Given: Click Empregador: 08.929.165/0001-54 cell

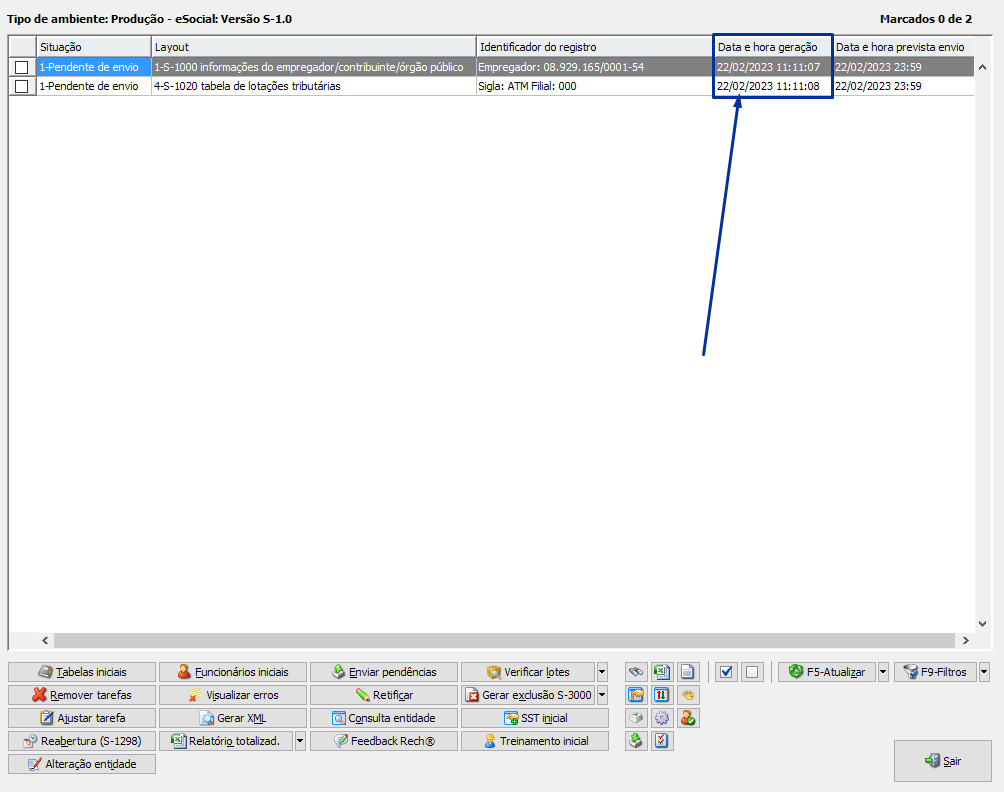Looking at the screenshot, I should (595, 67).
